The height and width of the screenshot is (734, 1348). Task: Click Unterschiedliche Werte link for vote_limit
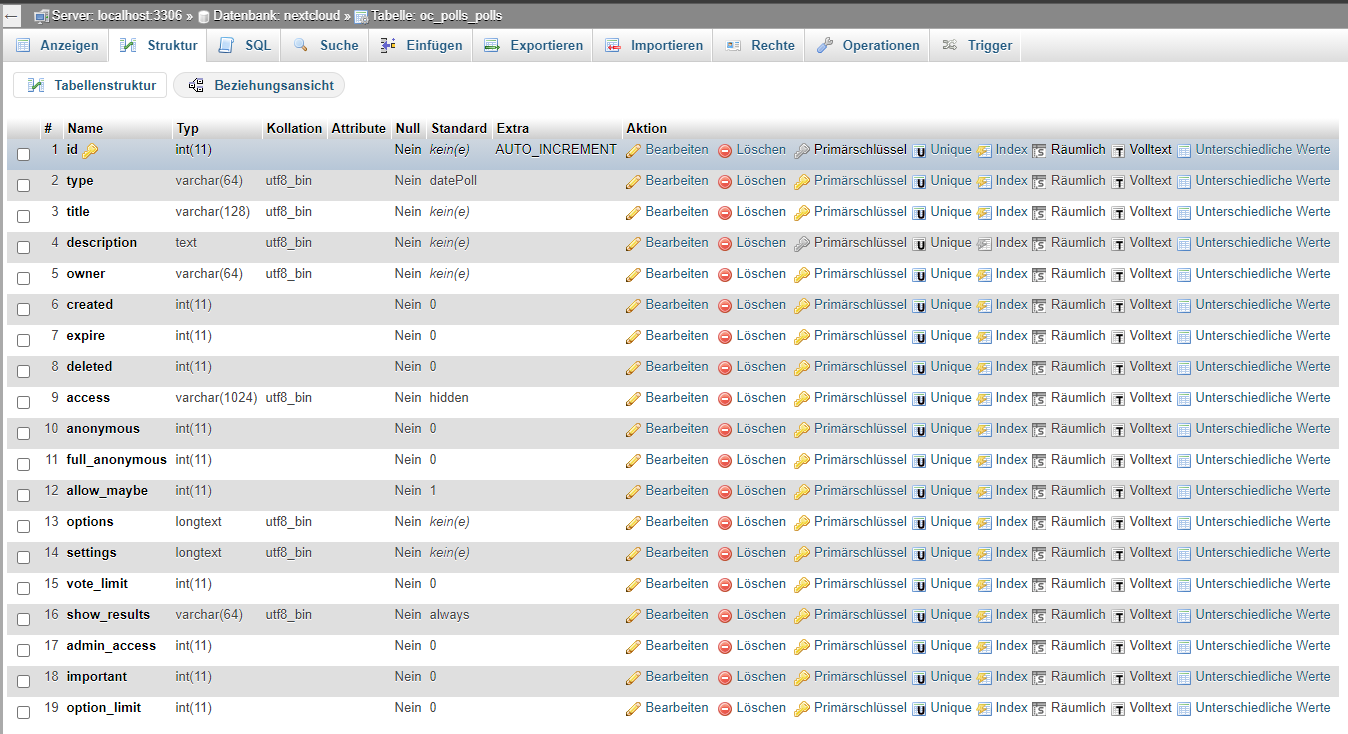click(1263, 584)
